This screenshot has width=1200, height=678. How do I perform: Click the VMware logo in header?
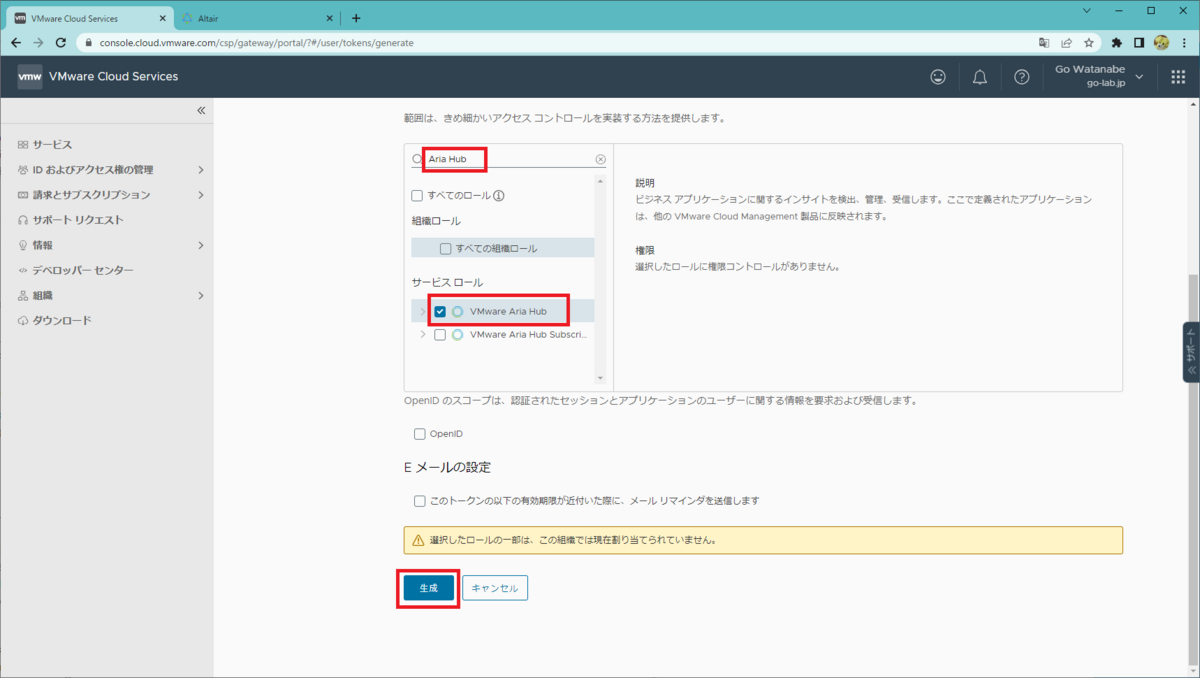(30, 77)
